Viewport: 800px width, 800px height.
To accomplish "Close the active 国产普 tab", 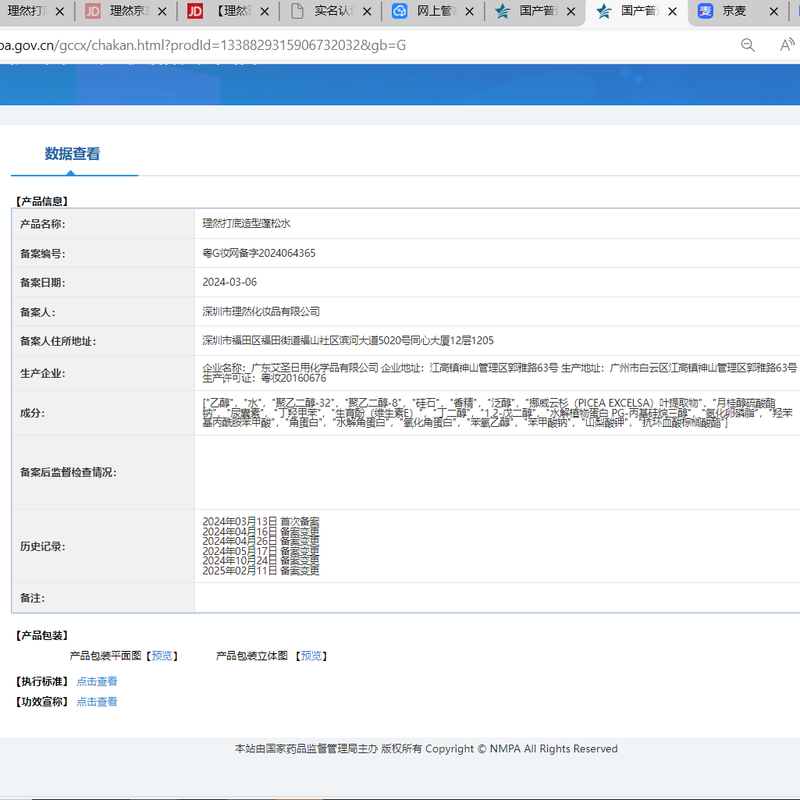I will pyautogui.click(x=673, y=12).
